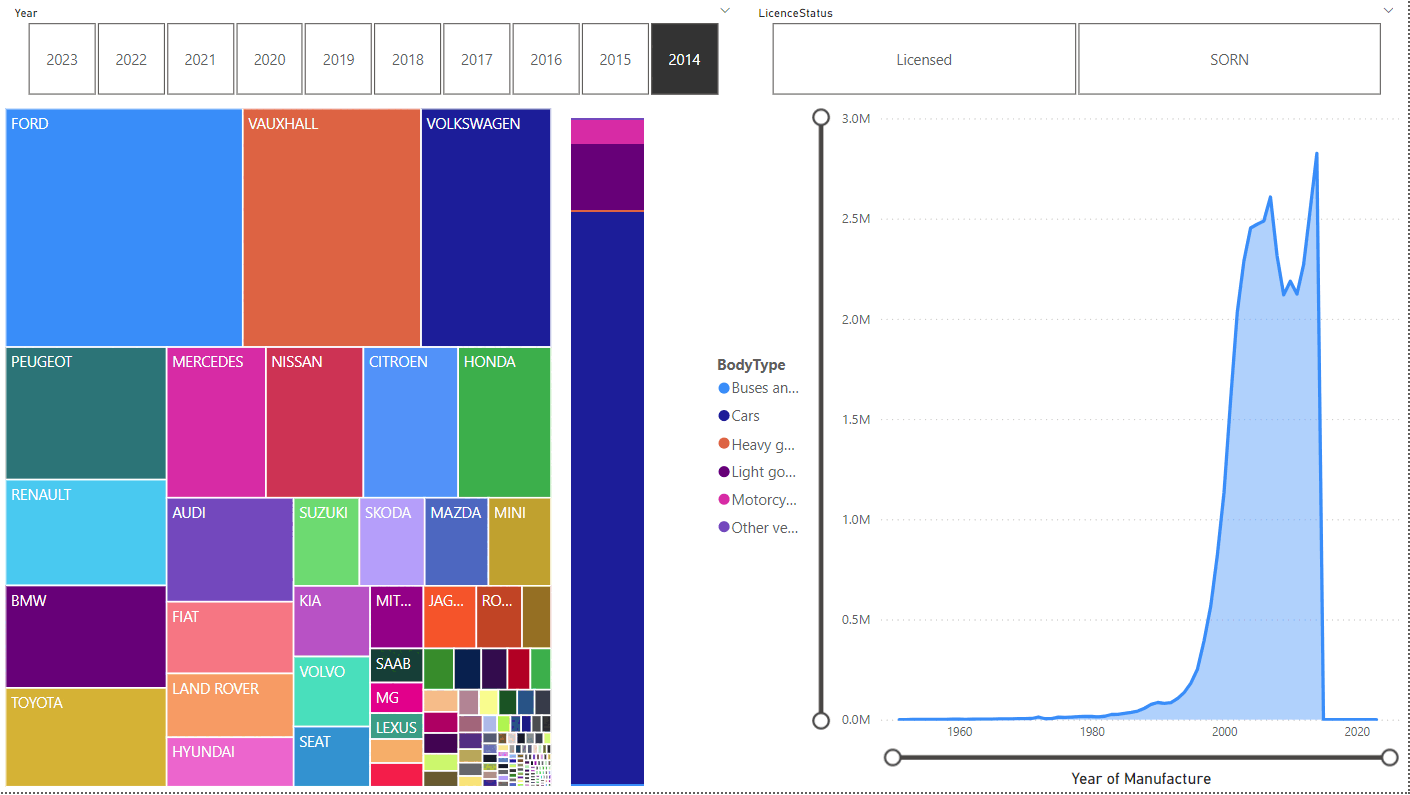1410x795 pixels.
Task: Click the top handle of vertical zoom slider
Action: [x=821, y=118]
